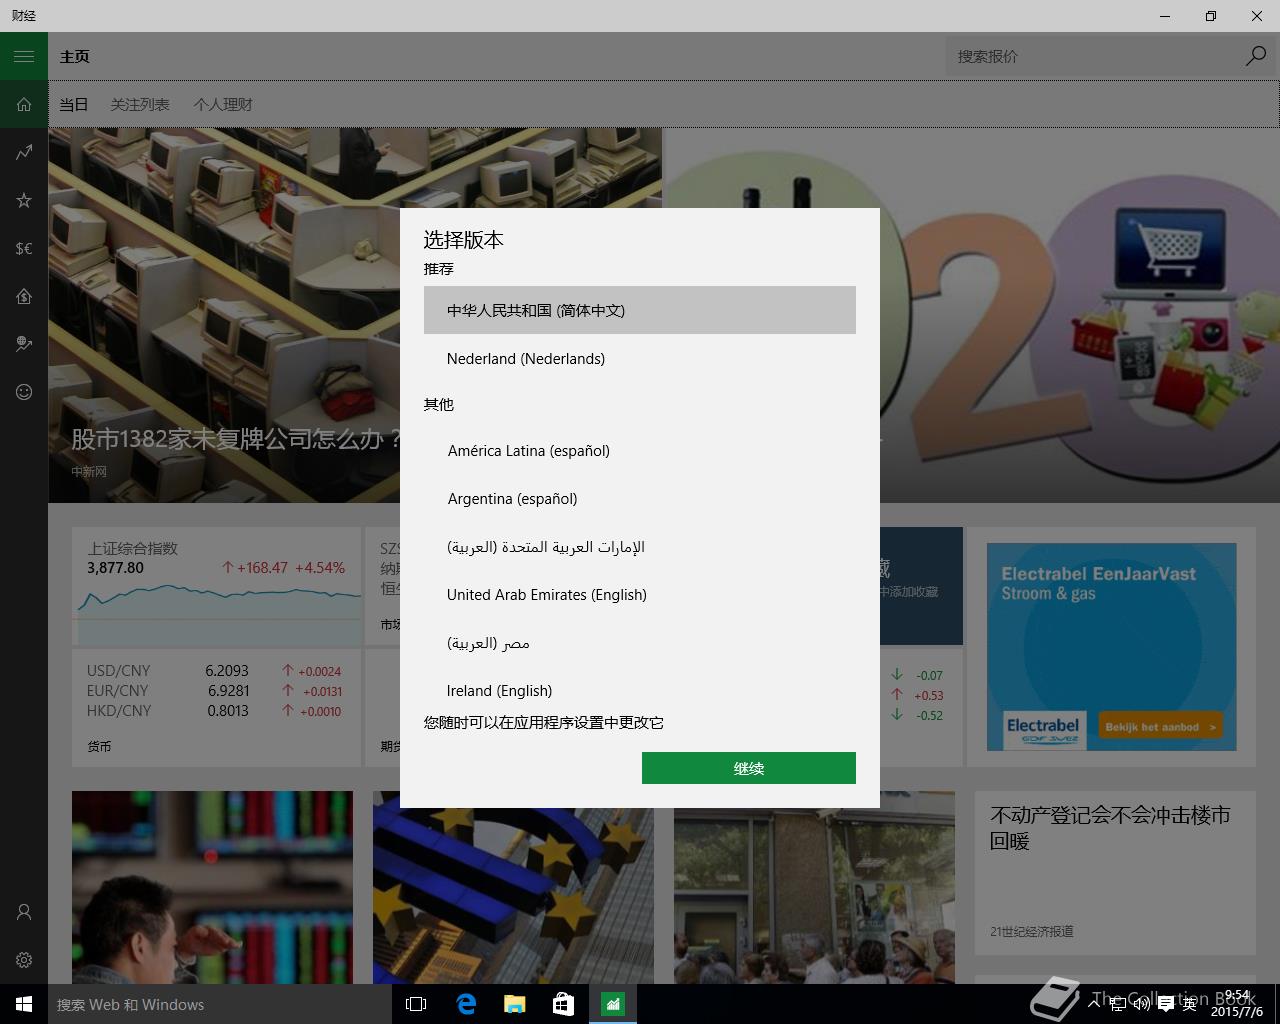This screenshot has height=1024, width=1280.
Task: Open the Currencies $€ sidebar icon
Action: pyautogui.click(x=24, y=248)
